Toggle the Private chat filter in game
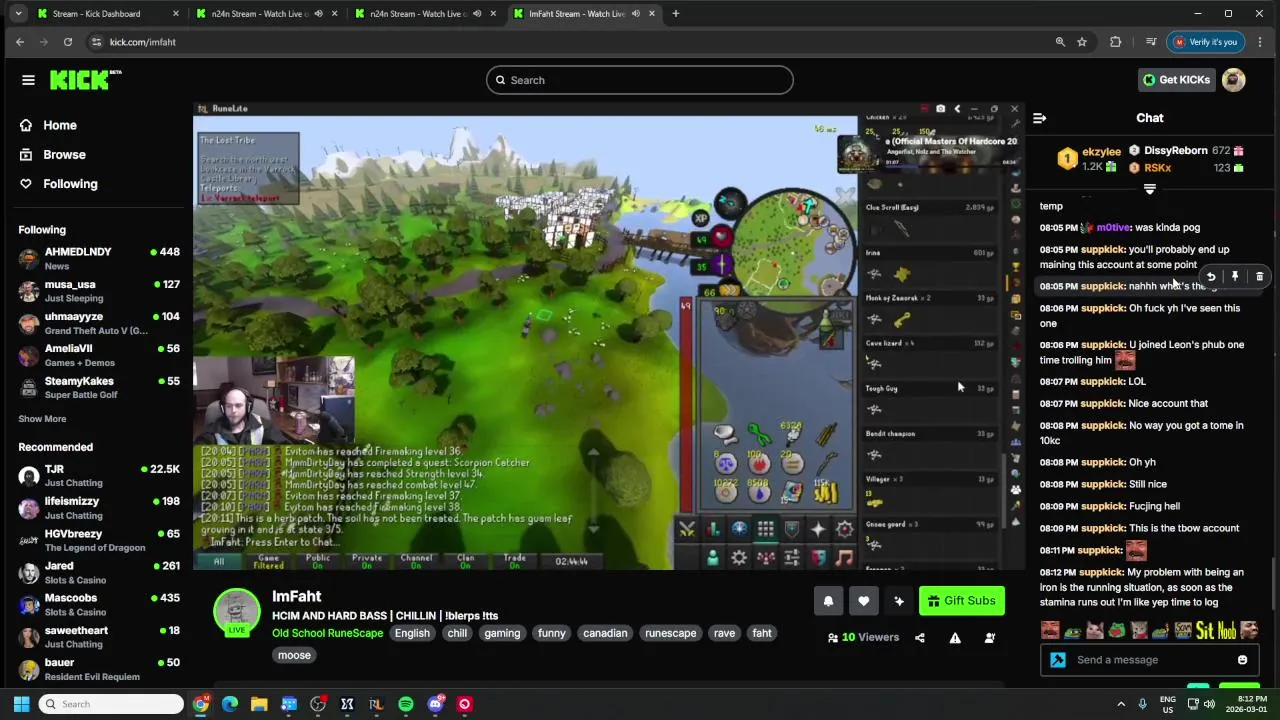Image resolution: width=1280 pixels, height=720 pixels. (367, 561)
